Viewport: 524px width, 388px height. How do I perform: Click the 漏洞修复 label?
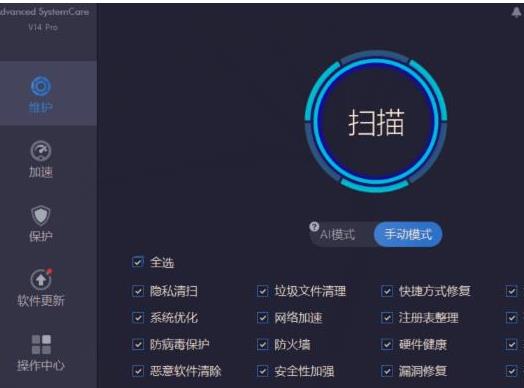(x=423, y=371)
